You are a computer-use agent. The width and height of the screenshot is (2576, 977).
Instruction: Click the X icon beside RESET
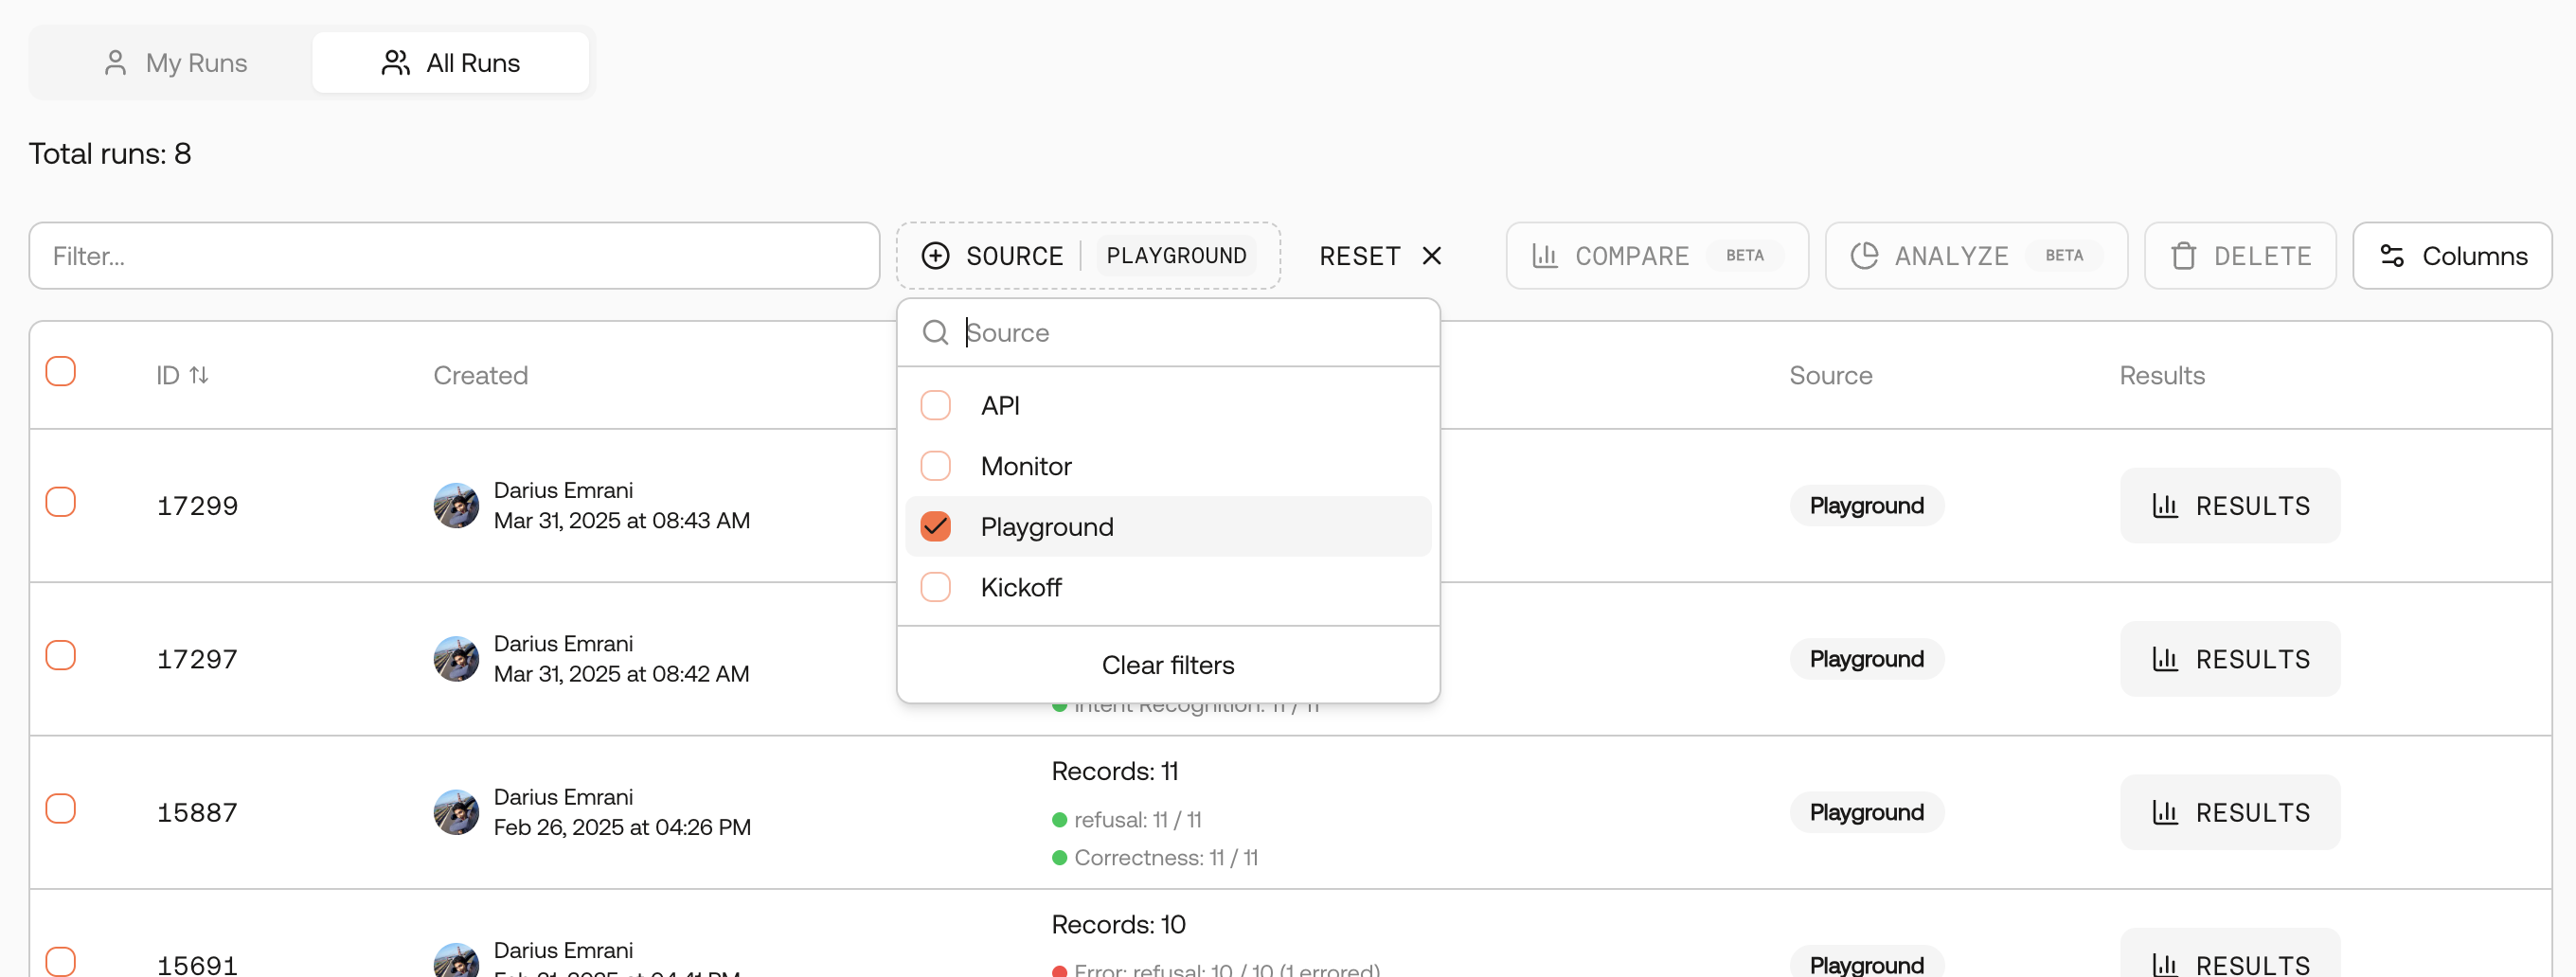1432,256
